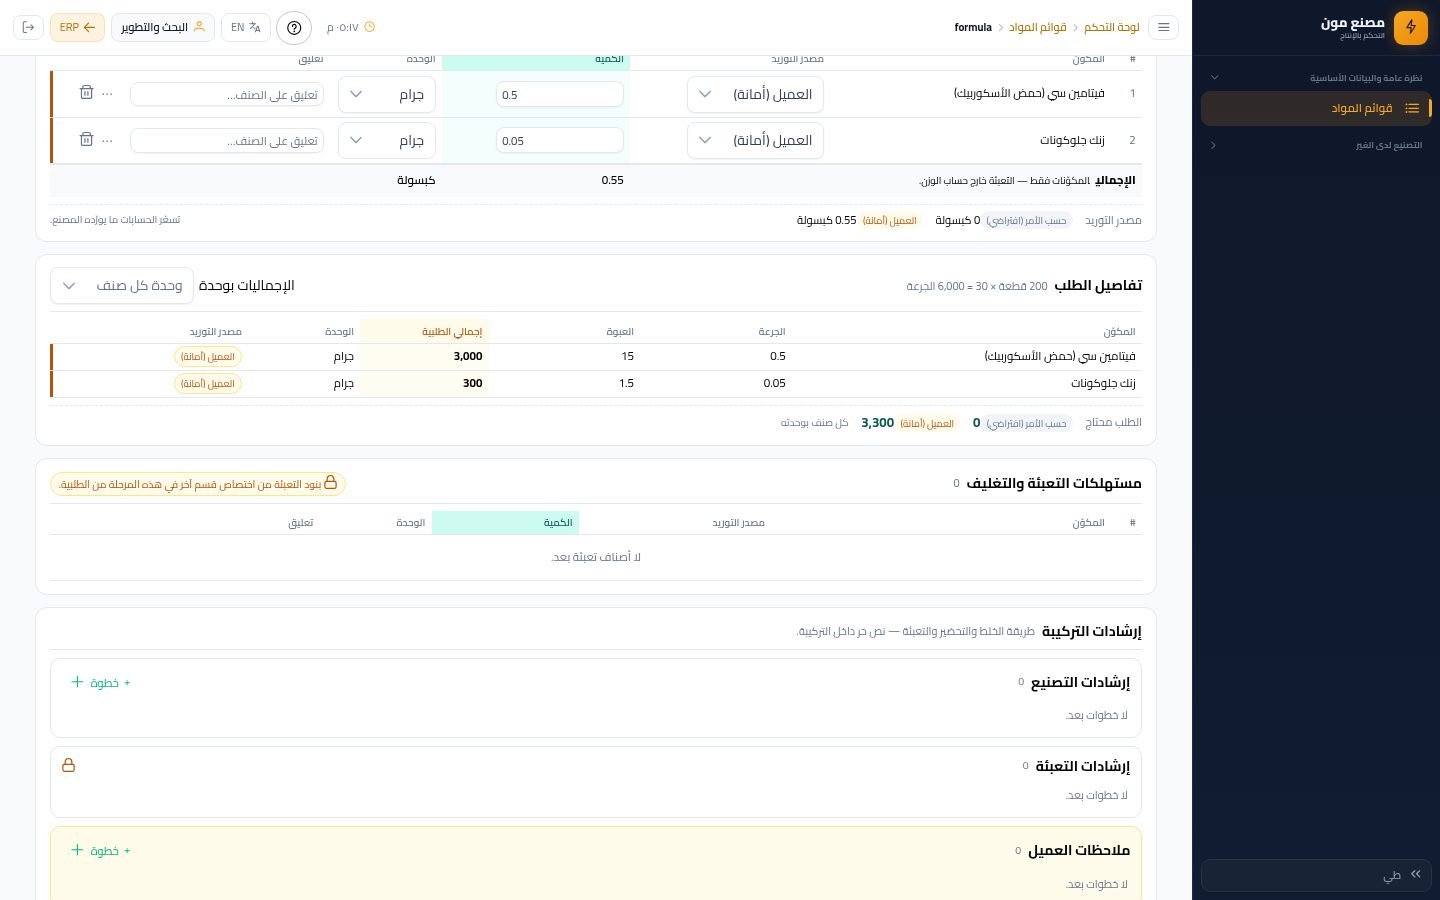The width and height of the screenshot is (1440, 900).
Task: Click the logout icon in top bar
Action: (28, 27)
